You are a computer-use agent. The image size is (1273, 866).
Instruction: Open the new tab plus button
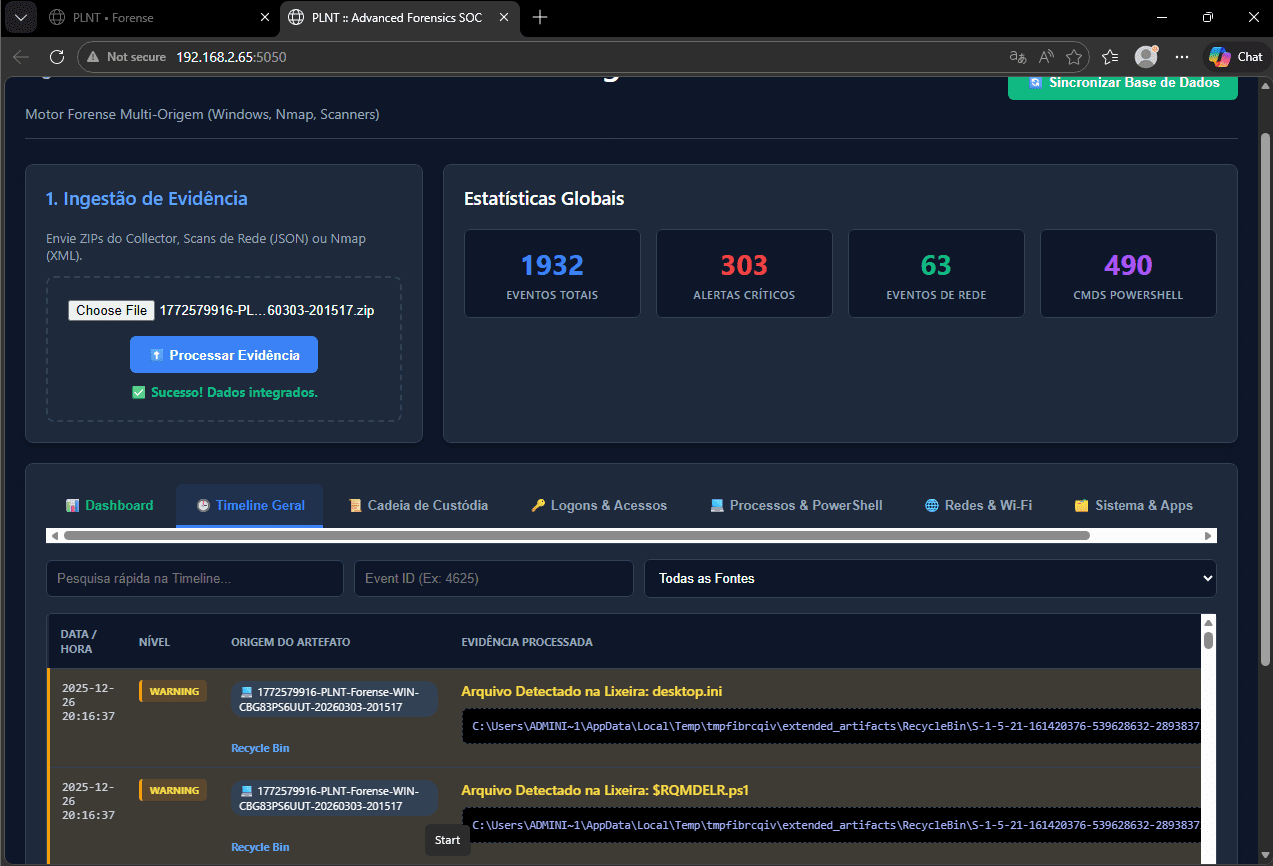pyautogui.click(x=540, y=17)
